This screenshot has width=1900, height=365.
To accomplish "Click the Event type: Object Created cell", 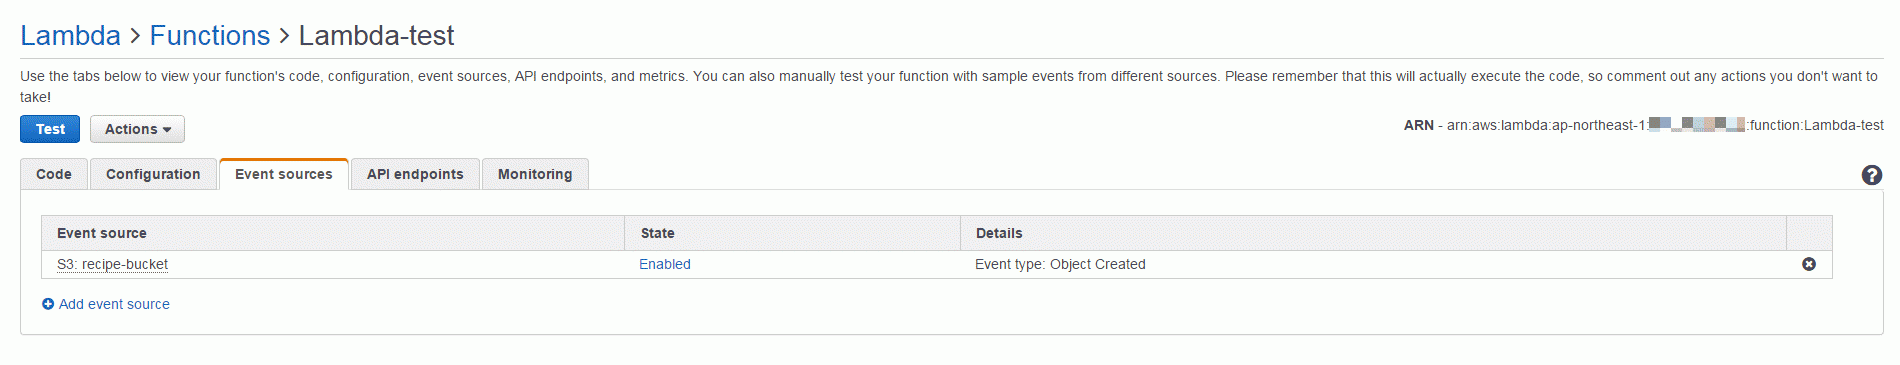I will point(1060,264).
